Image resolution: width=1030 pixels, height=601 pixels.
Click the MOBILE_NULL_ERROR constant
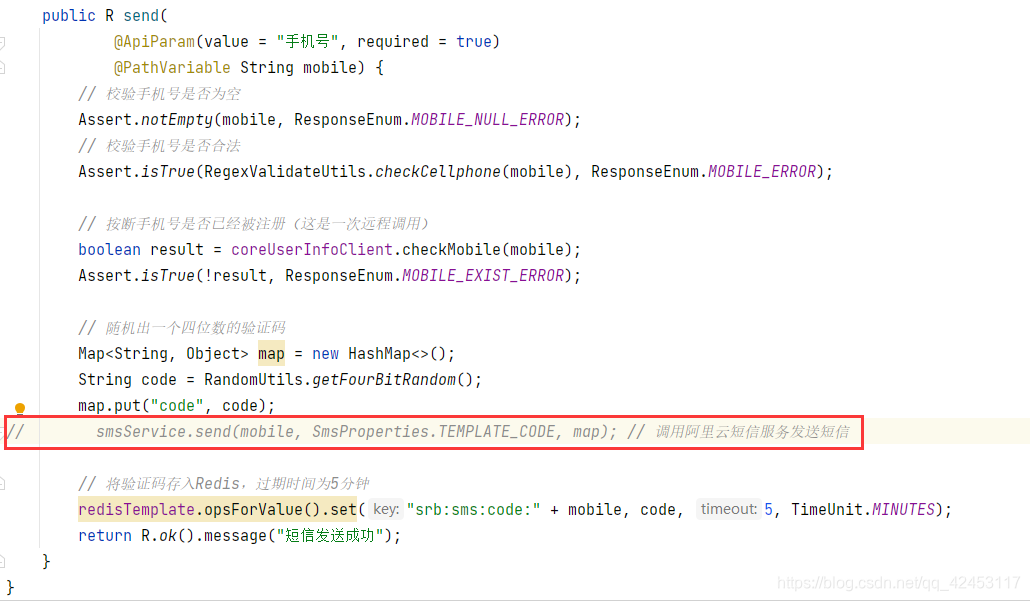pyautogui.click(x=487, y=120)
